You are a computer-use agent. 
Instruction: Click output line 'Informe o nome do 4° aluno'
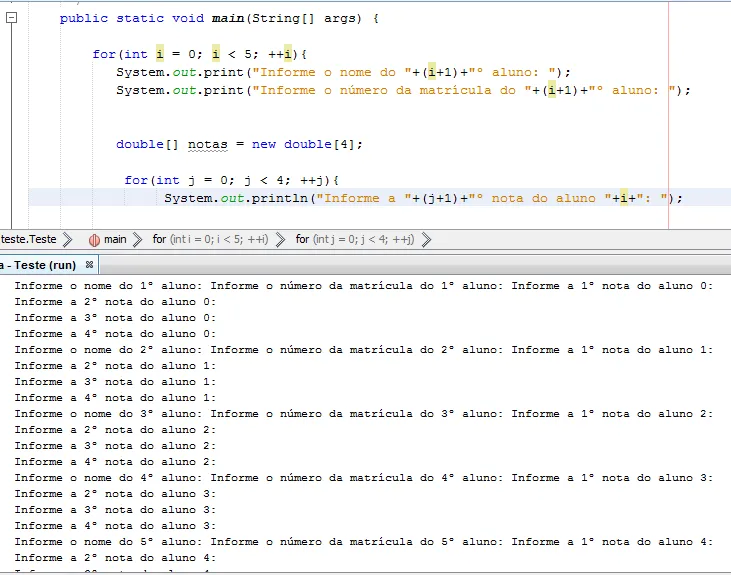pyautogui.click(x=364, y=478)
